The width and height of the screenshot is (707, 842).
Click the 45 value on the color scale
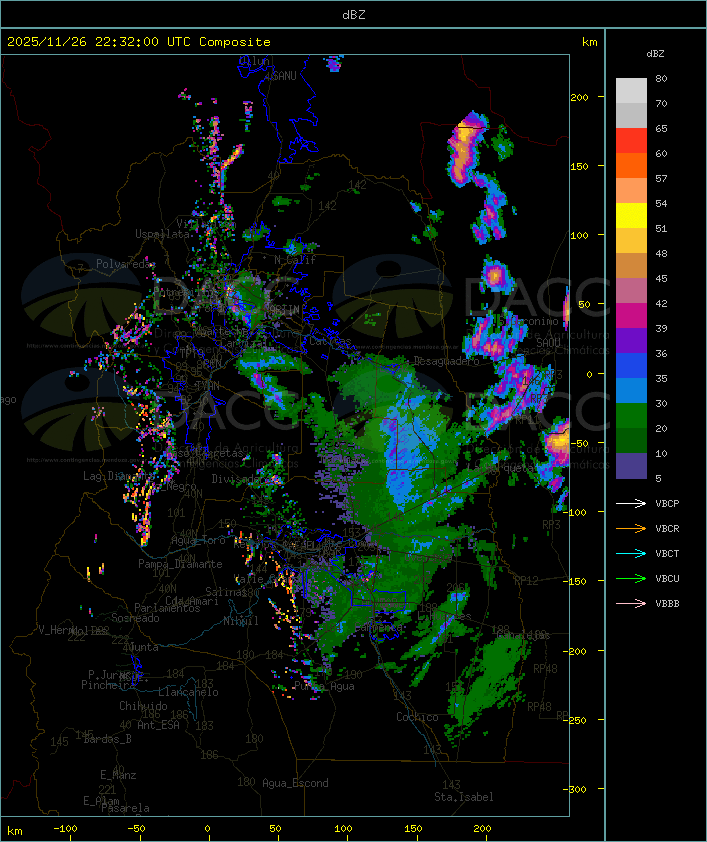coord(661,278)
